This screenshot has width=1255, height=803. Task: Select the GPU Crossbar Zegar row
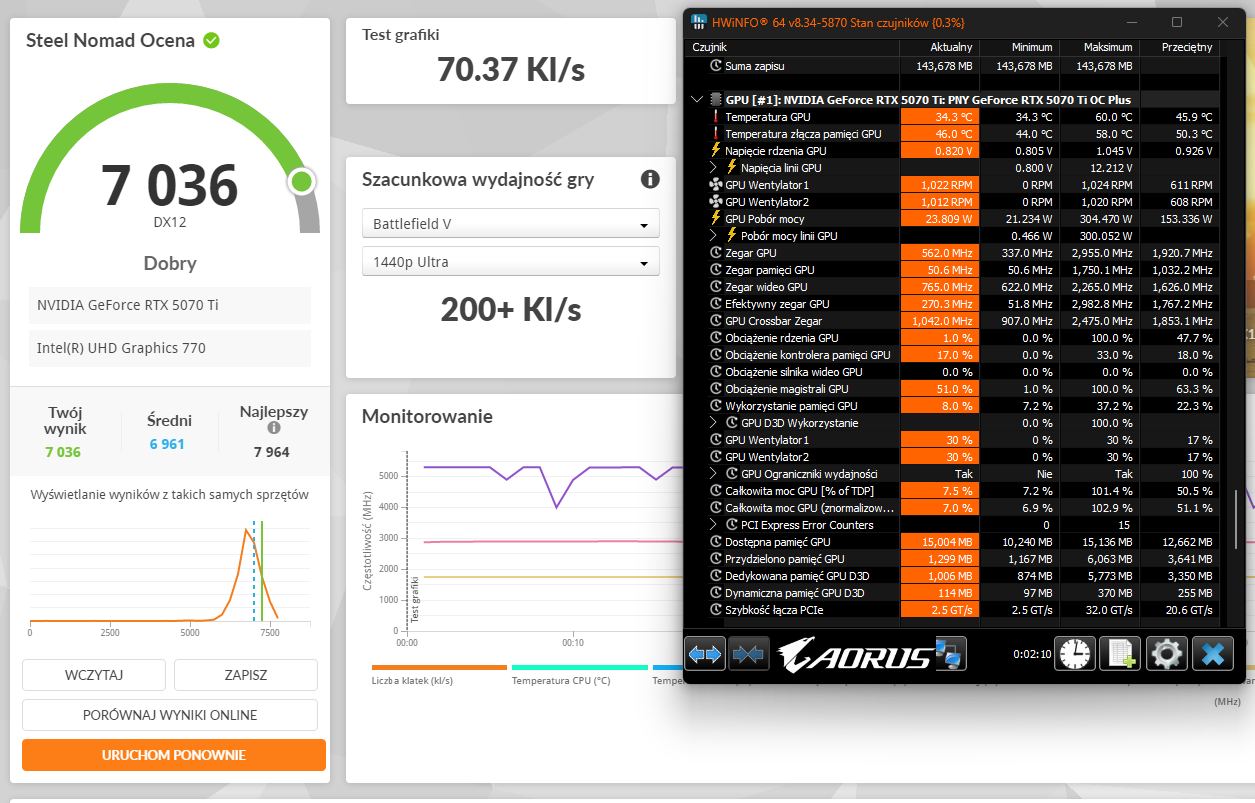click(x=954, y=321)
